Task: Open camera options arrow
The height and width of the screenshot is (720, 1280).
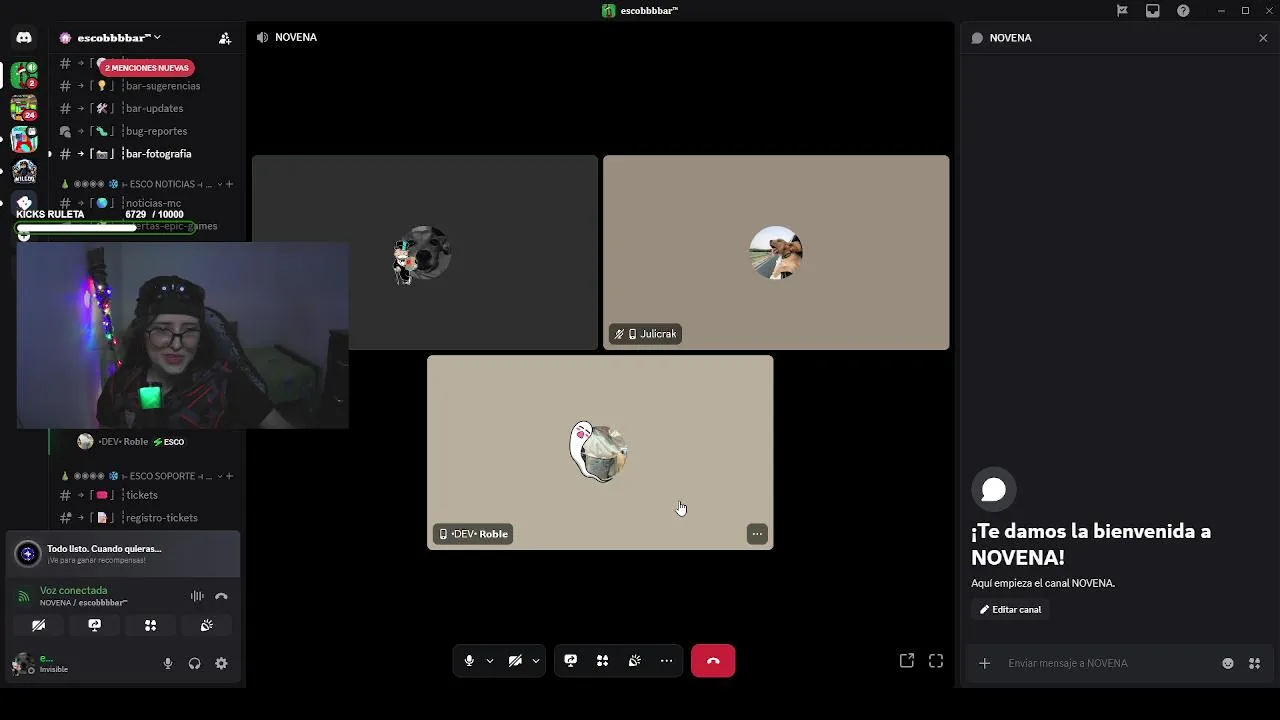Action: click(536, 661)
